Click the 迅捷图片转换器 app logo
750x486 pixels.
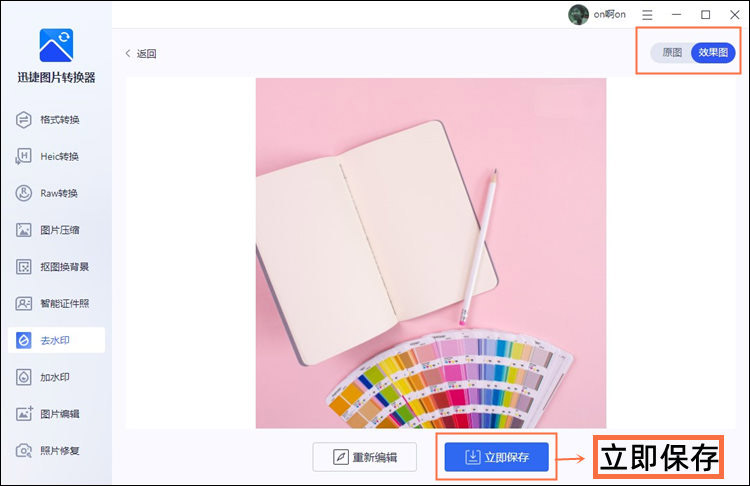coord(56,45)
